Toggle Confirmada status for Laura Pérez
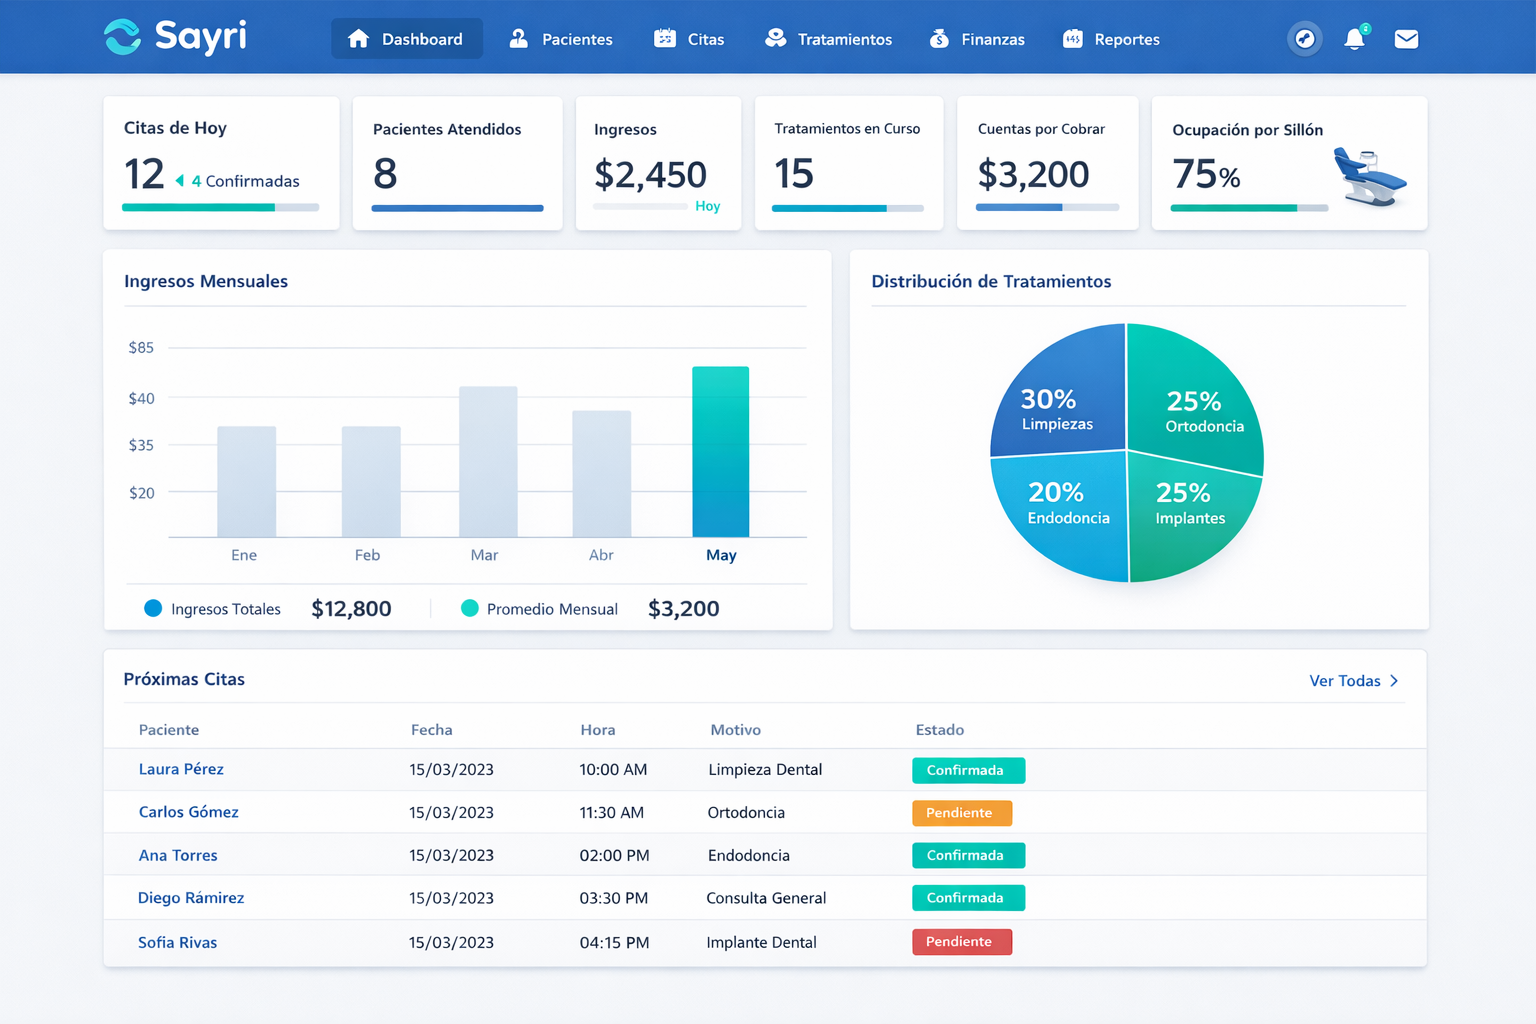 click(967, 770)
